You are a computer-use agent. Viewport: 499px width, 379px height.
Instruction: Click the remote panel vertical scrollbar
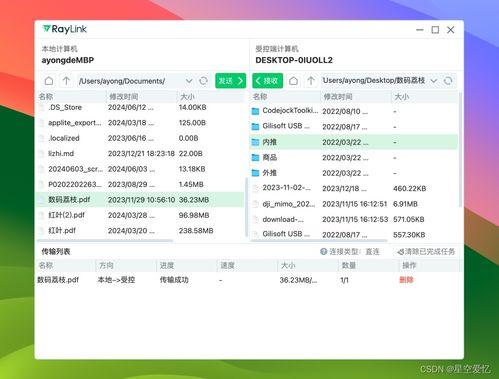(x=460, y=150)
